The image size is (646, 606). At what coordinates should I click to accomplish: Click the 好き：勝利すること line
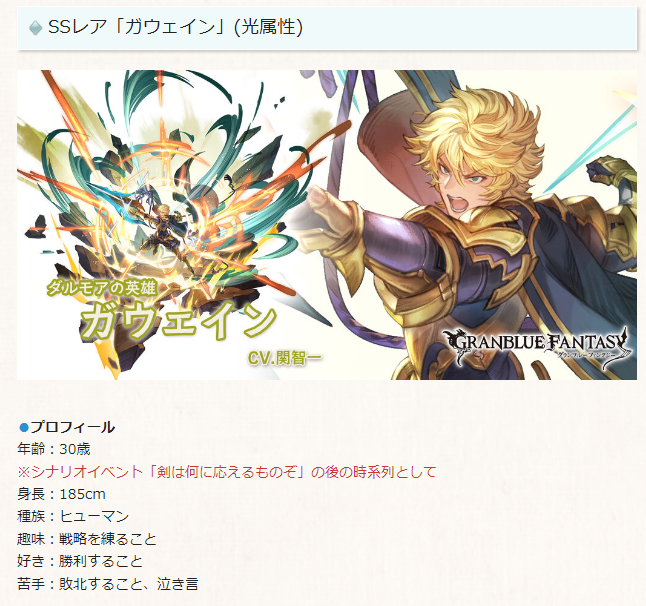coord(80,561)
